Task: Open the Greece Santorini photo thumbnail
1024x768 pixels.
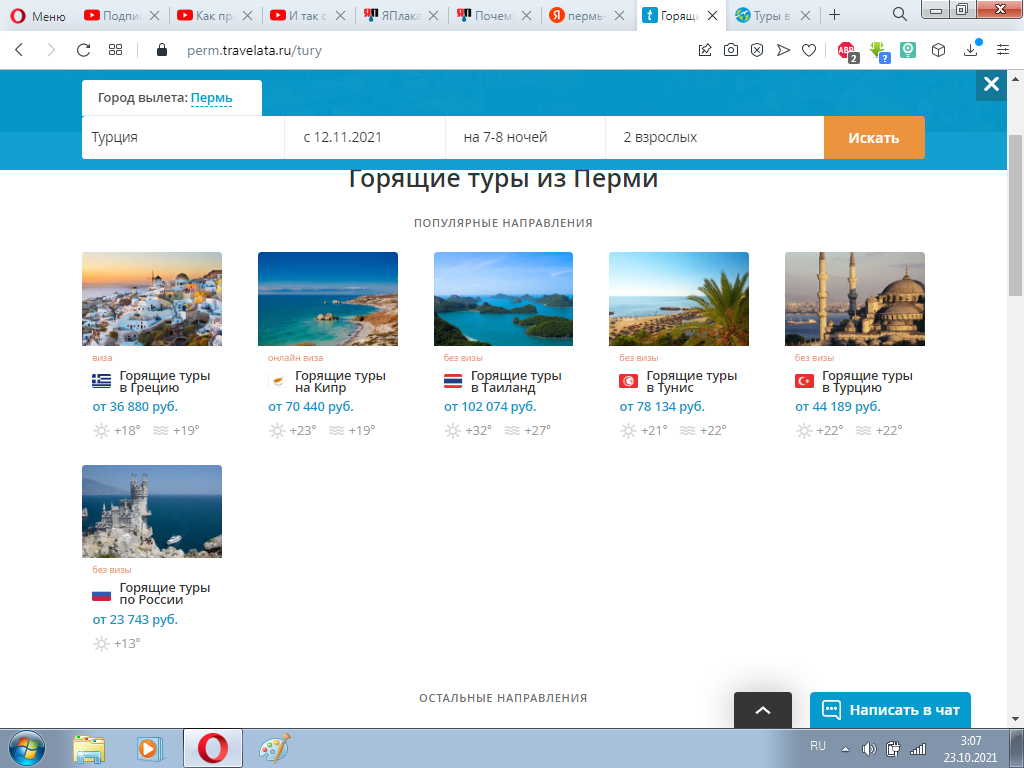Action: click(x=152, y=298)
